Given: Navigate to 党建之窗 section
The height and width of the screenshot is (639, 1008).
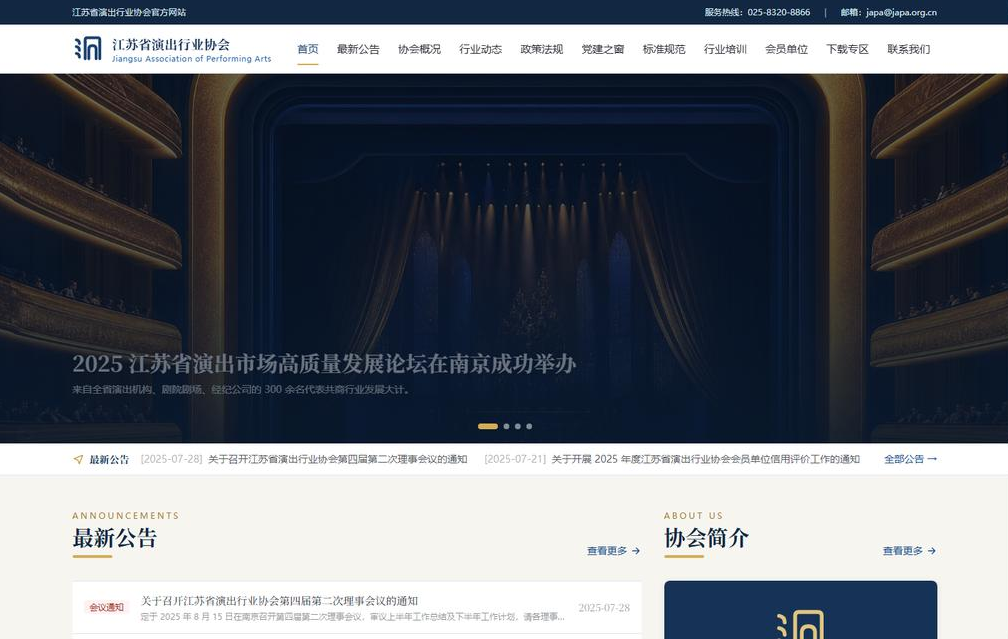Looking at the screenshot, I should [x=602, y=49].
